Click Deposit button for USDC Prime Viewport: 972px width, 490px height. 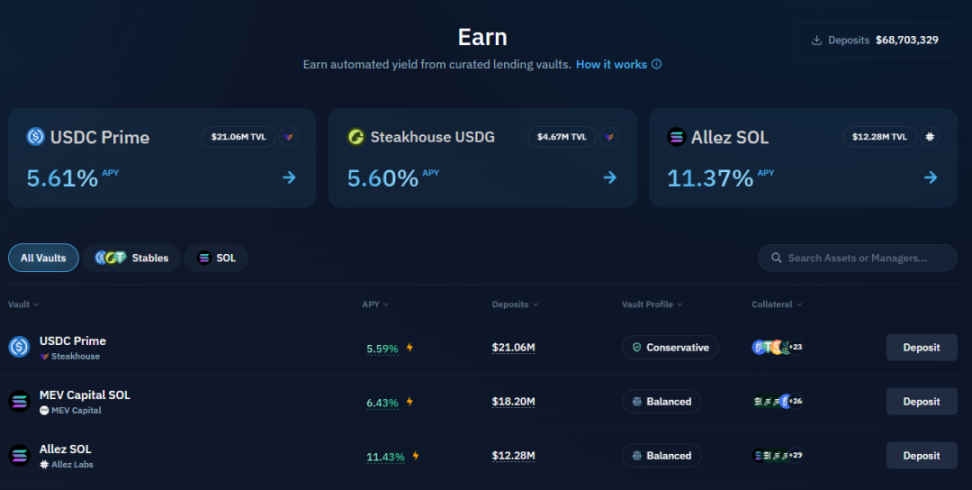921,347
